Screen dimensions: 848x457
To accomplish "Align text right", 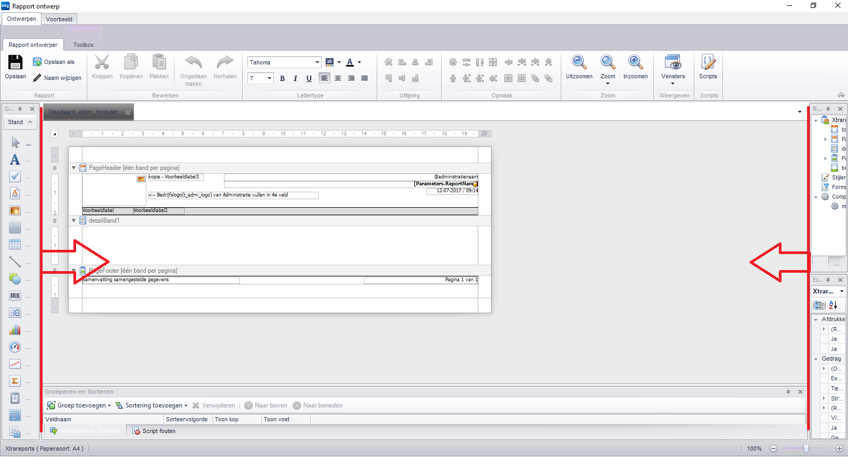I will [x=351, y=78].
